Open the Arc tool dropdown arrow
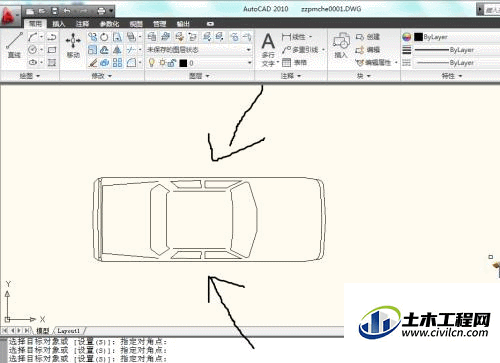 41,37
